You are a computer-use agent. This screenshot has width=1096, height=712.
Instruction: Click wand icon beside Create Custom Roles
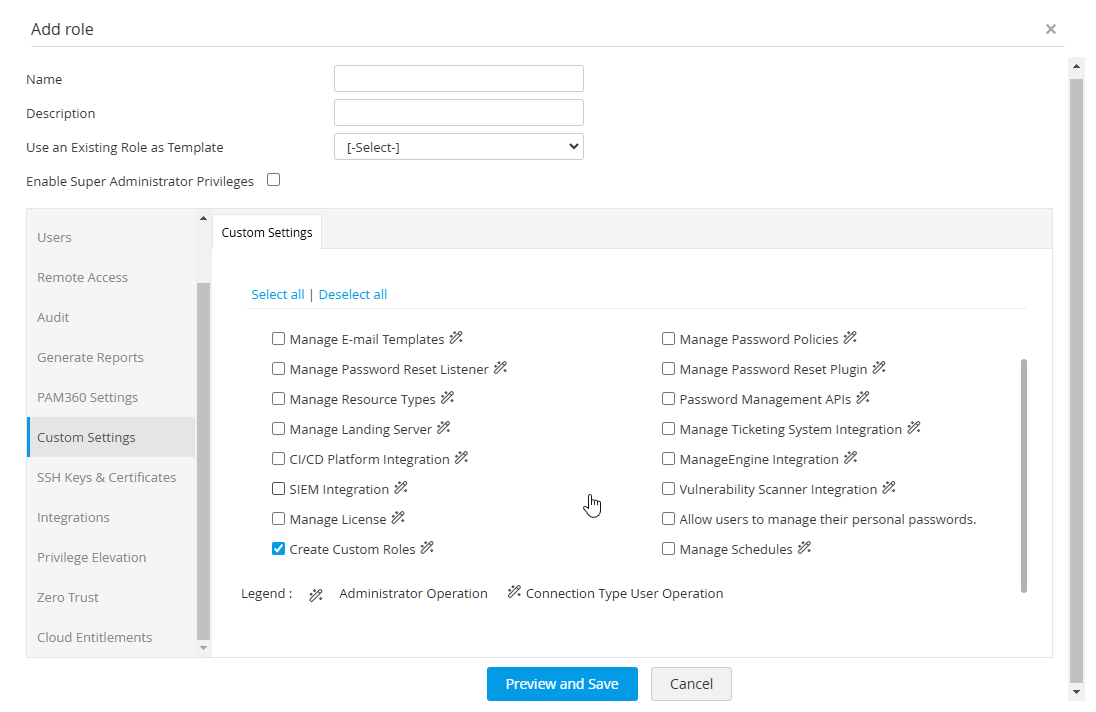(x=427, y=548)
